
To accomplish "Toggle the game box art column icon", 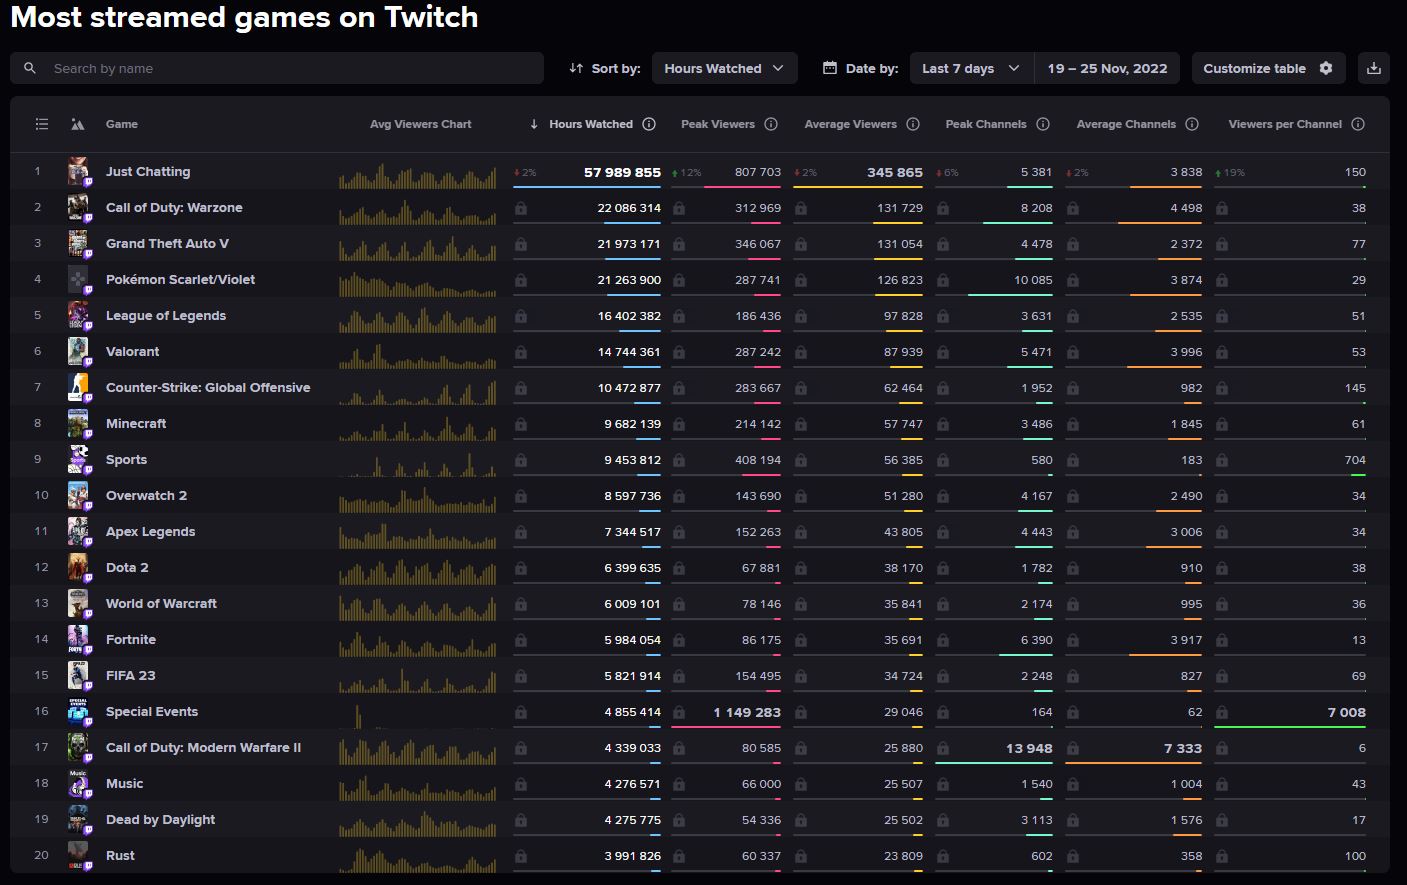I will [x=78, y=124].
